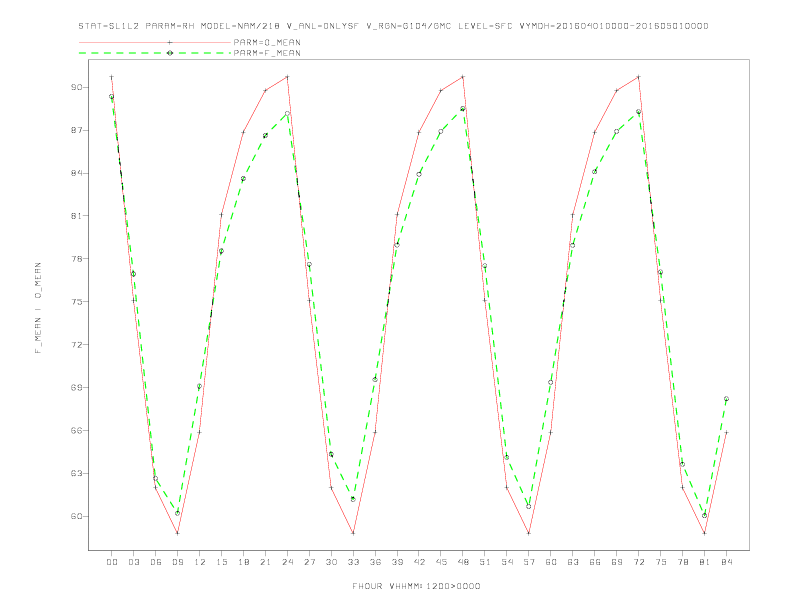Click x-axis forecast hour label 24
Image resolution: width=792 pixels, height=612 pixels.
pyautogui.click(x=287, y=562)
